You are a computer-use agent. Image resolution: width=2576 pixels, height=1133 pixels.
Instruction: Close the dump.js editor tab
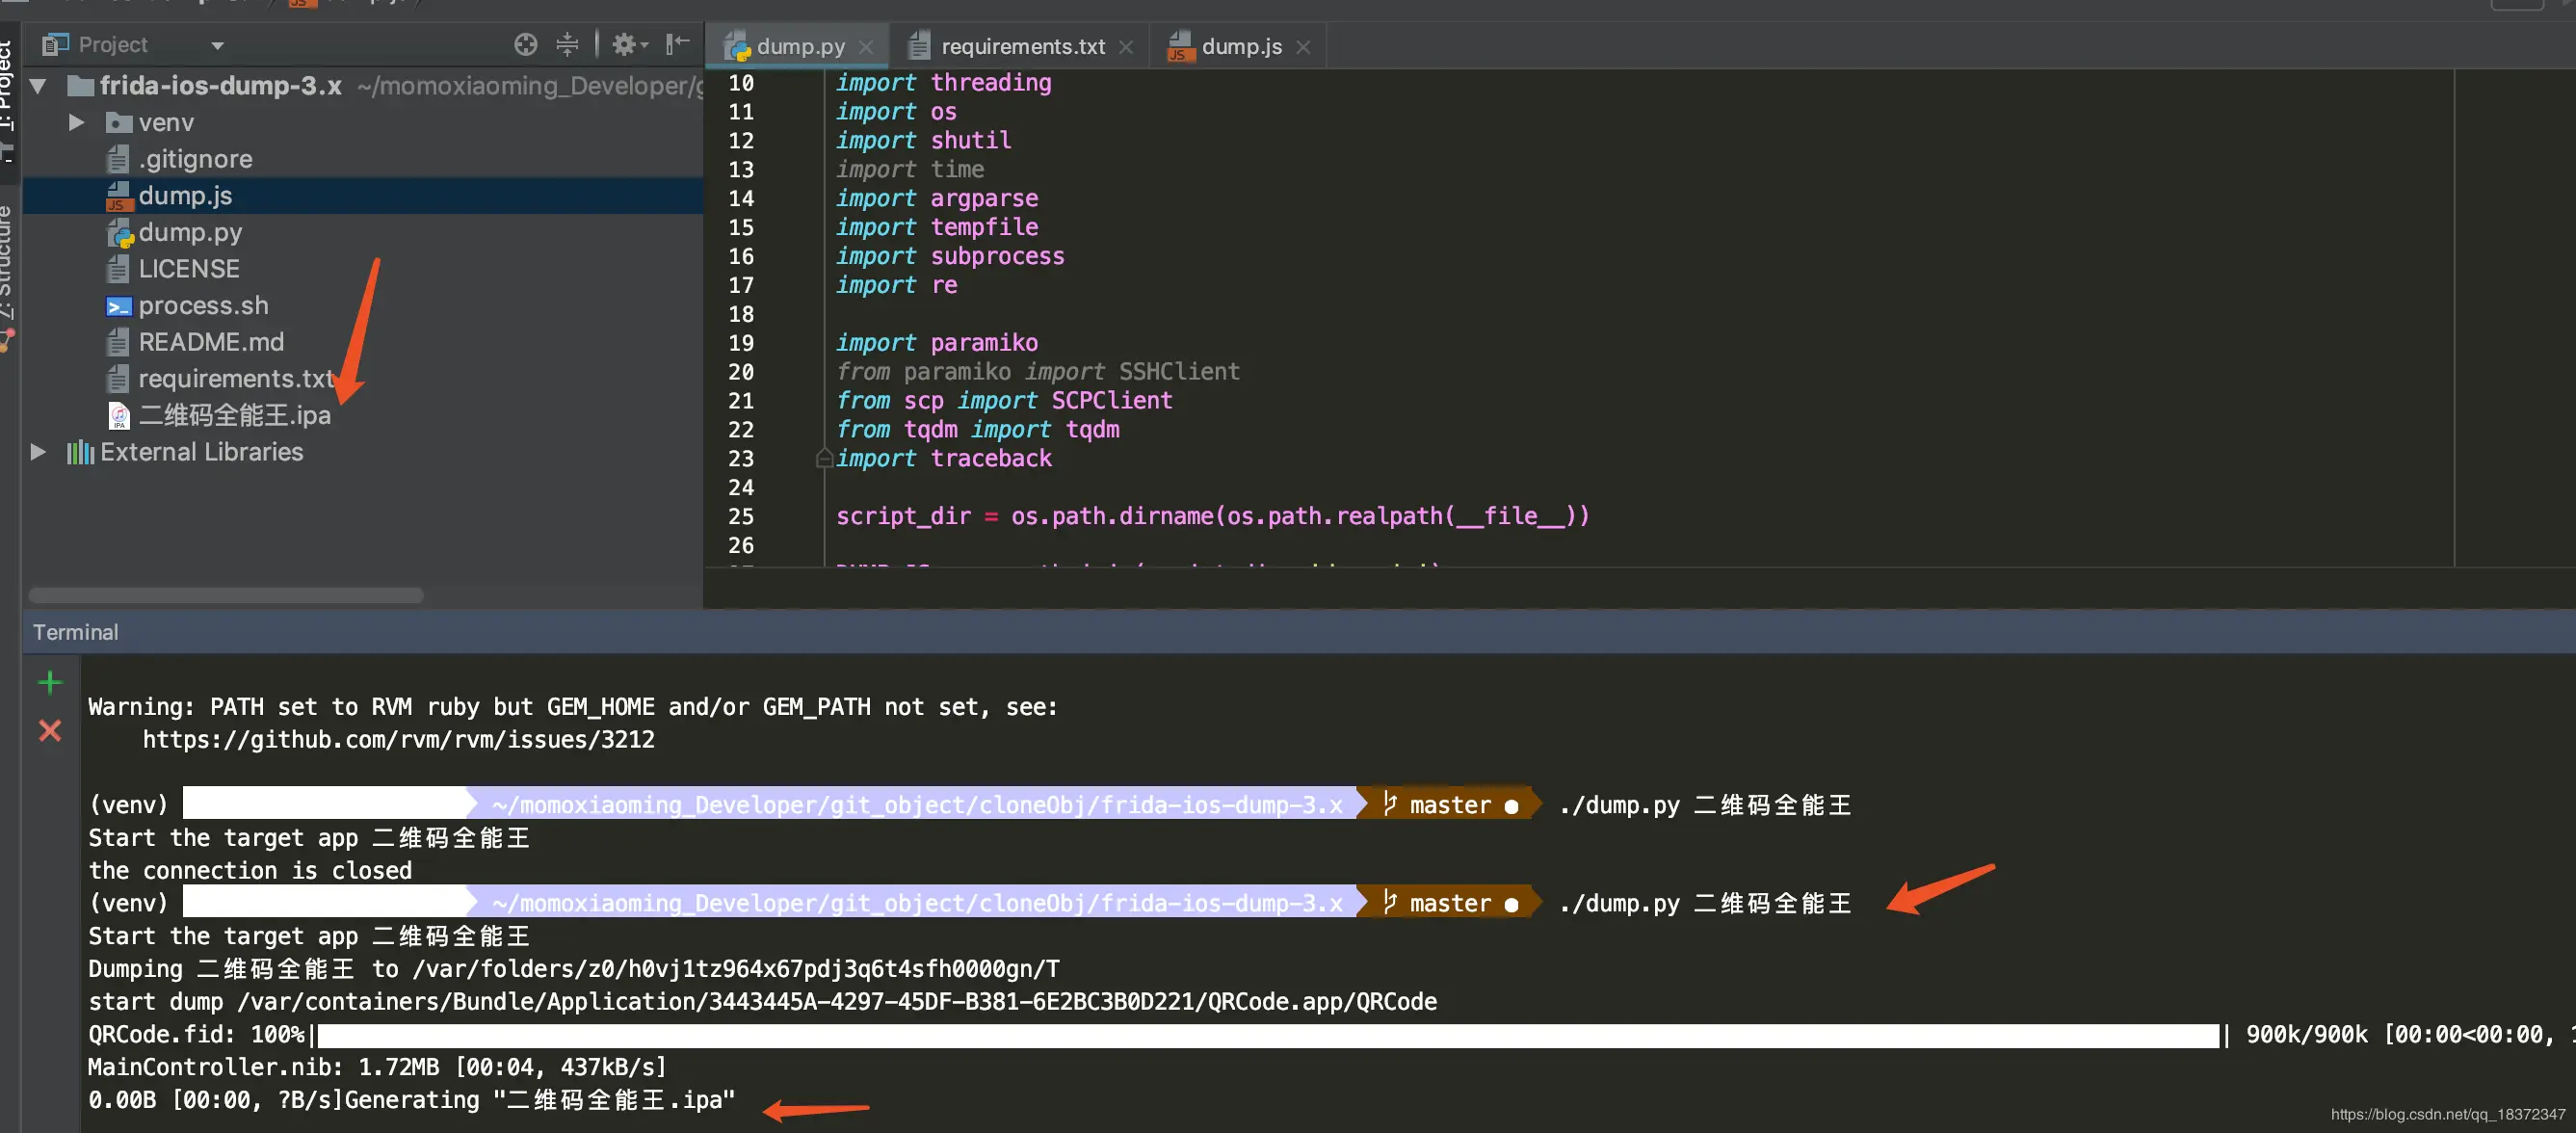click(1303, 47)
